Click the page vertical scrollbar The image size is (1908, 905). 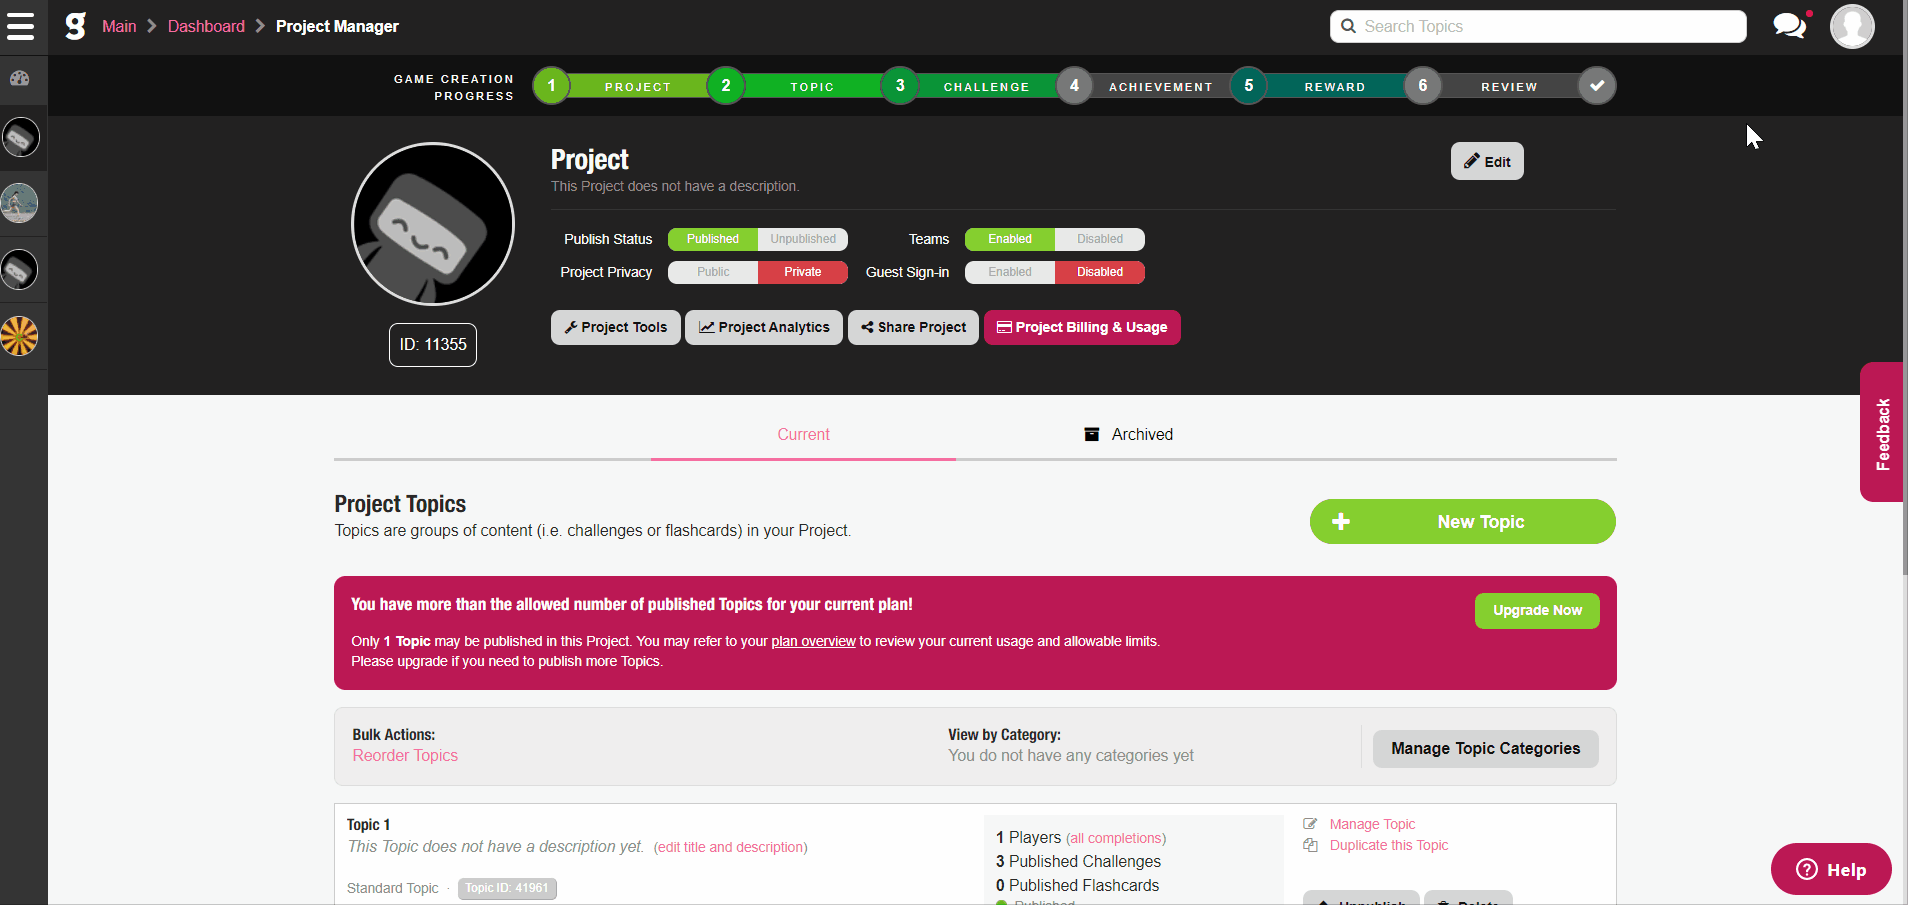point(1903,290)
